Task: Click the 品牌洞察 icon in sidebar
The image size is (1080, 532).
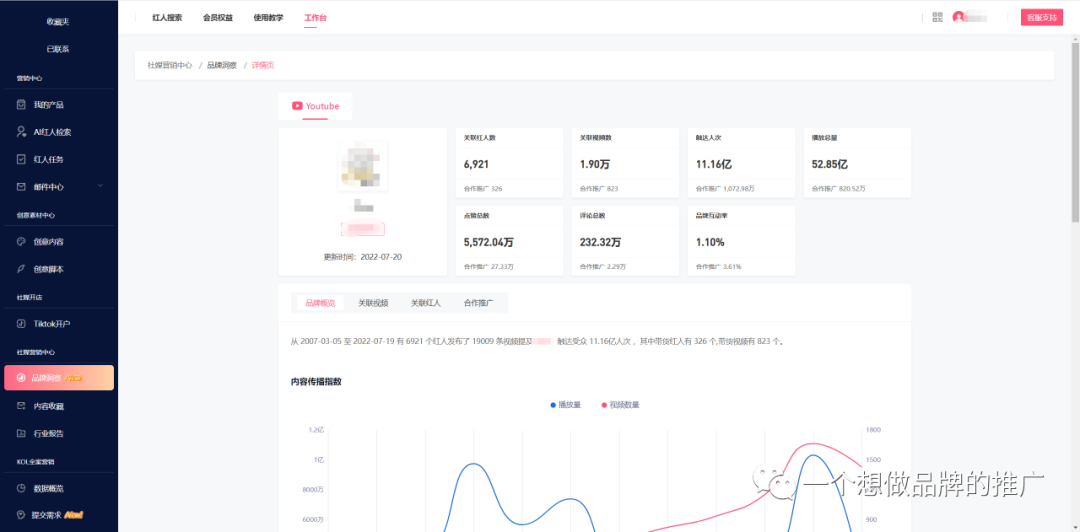Action: pyautogui.click(x=21, y=378)
